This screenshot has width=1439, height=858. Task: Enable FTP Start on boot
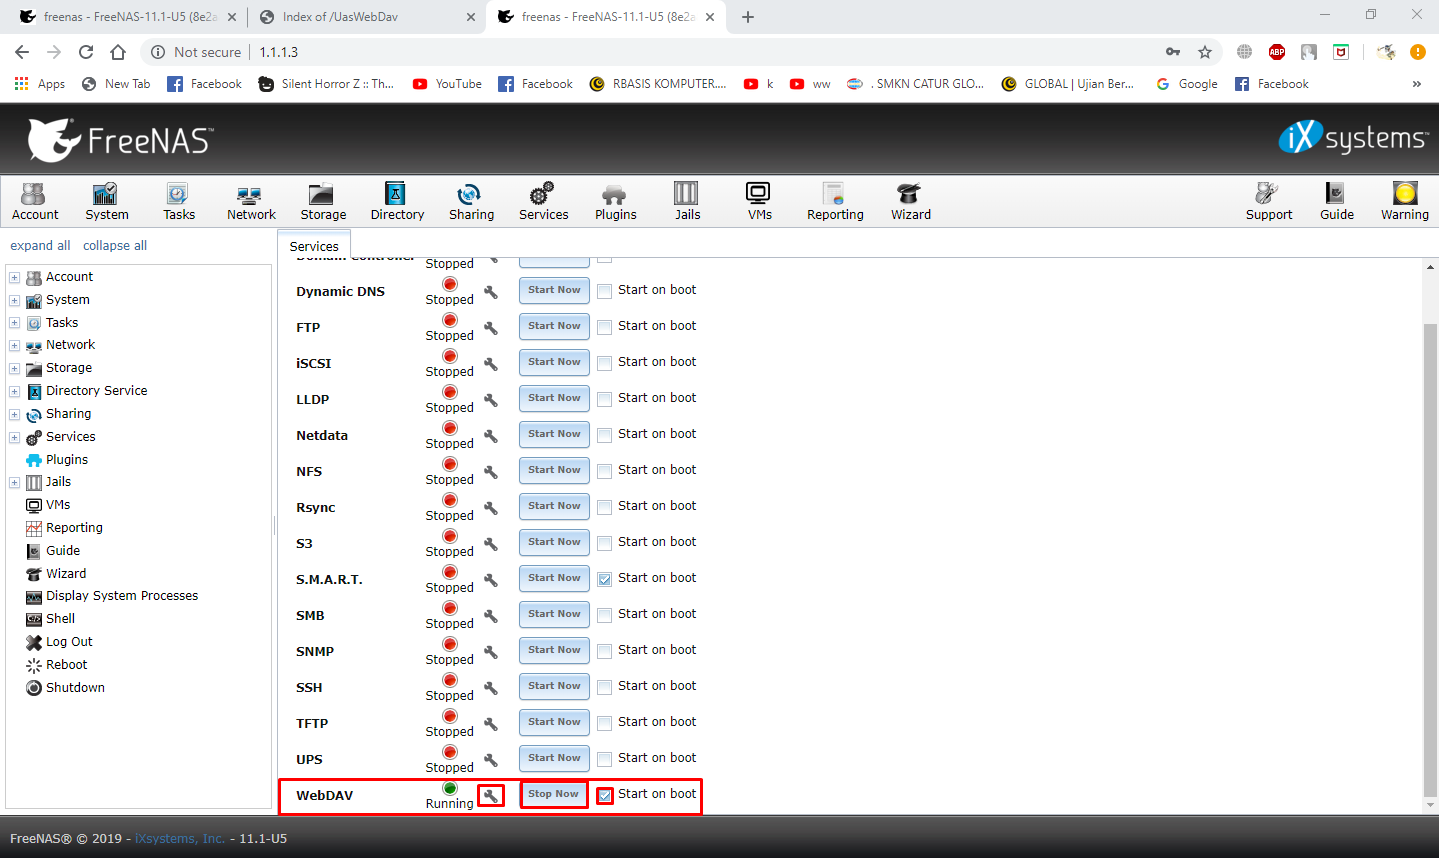pos(605,328)
